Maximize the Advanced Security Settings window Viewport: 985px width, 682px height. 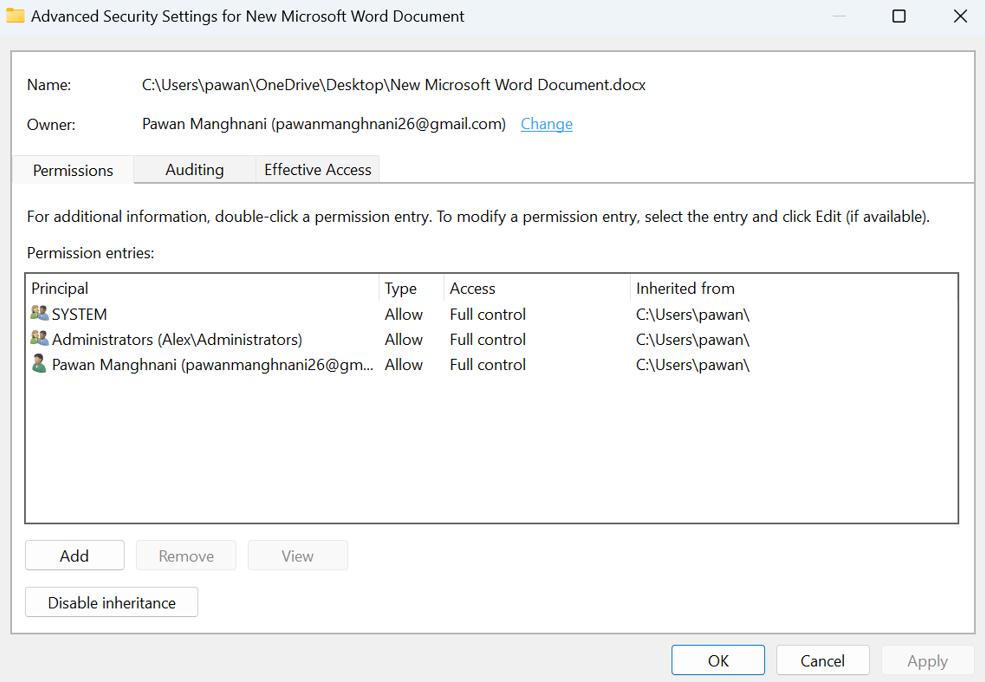point(898,16)
